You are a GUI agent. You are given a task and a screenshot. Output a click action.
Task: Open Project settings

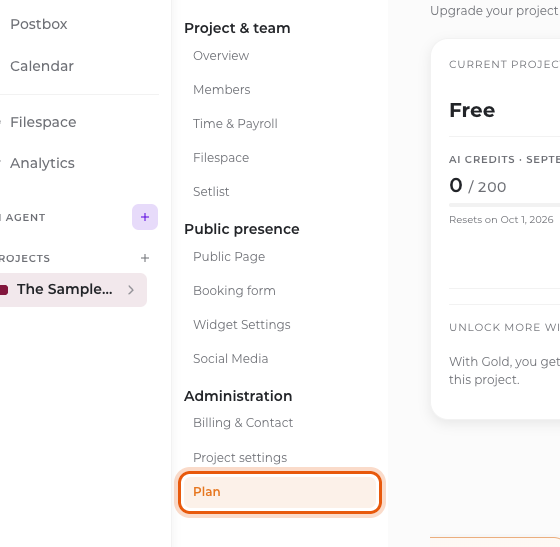[x=240, y=458]
